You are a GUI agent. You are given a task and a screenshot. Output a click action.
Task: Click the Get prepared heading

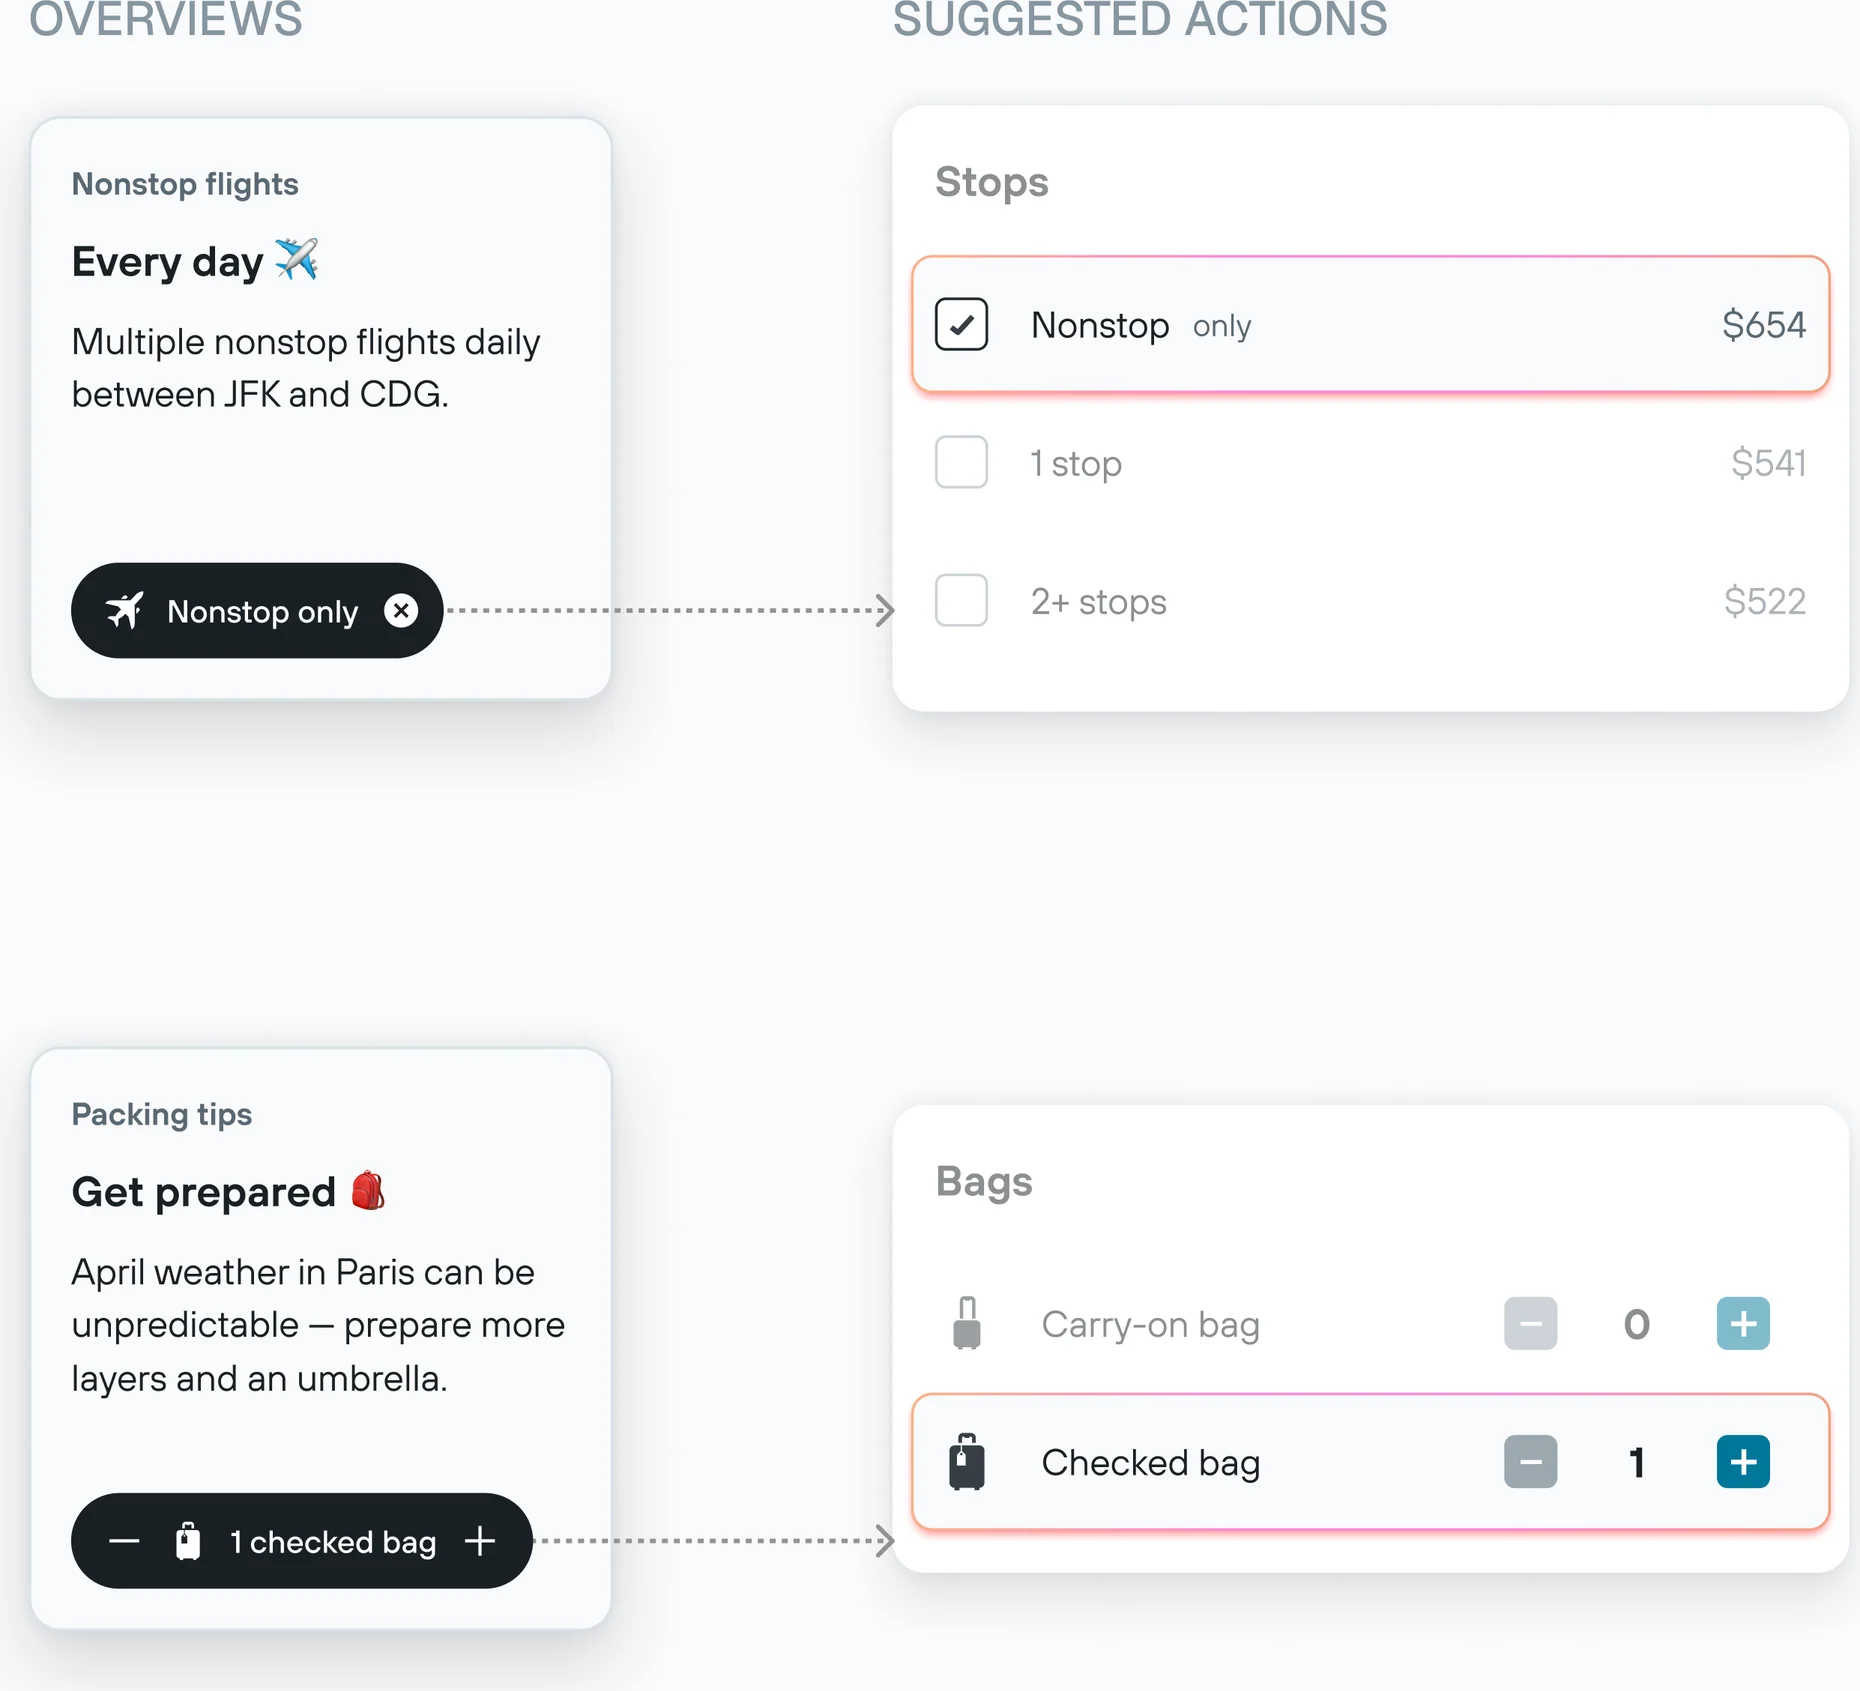203,1192
